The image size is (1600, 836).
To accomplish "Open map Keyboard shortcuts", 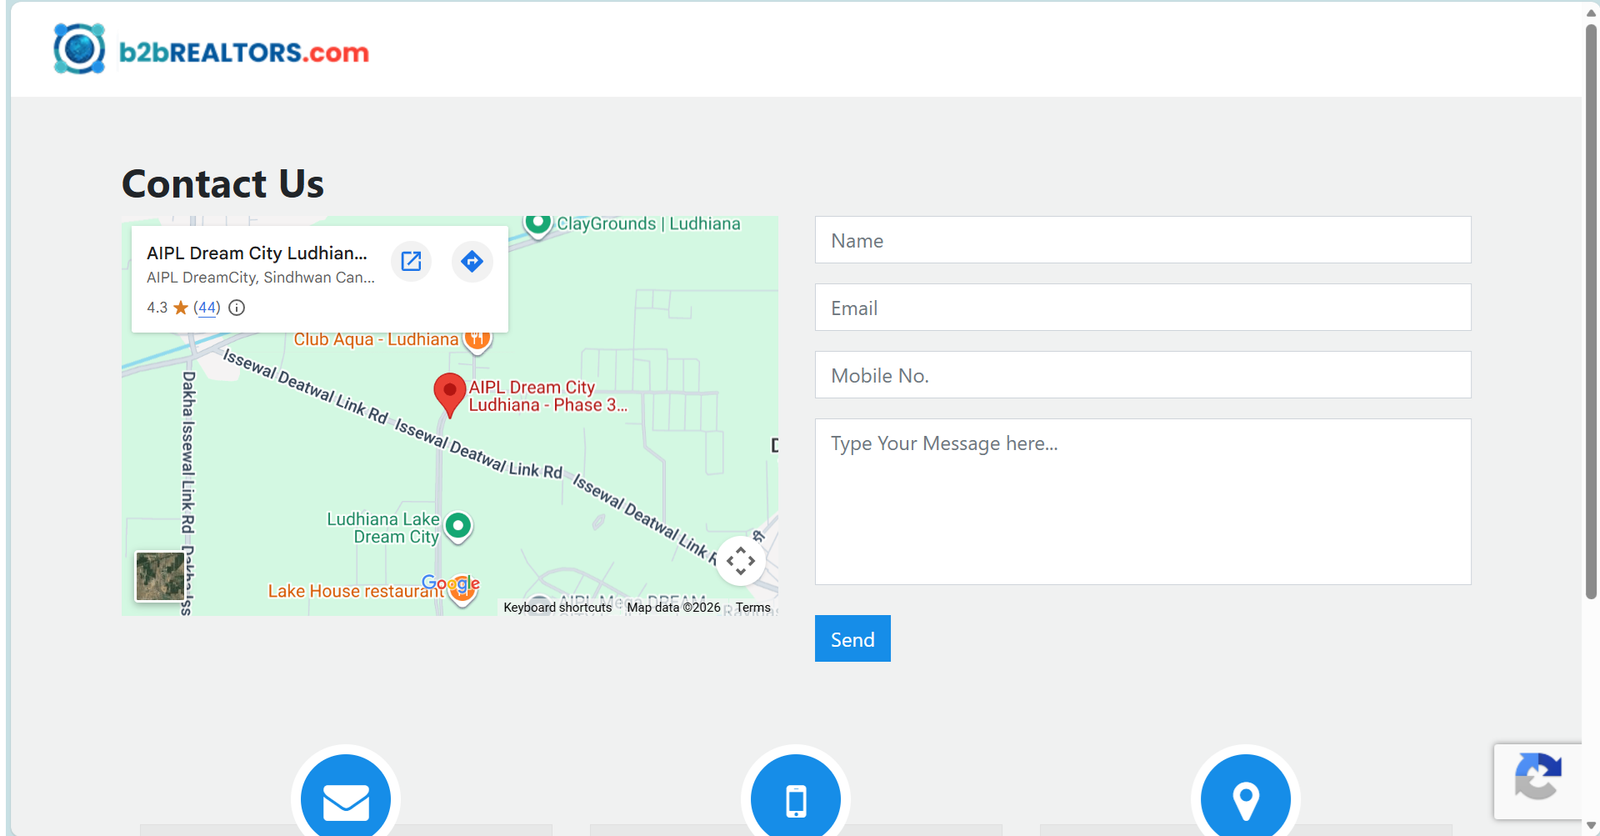I will [x=557, y=608].
